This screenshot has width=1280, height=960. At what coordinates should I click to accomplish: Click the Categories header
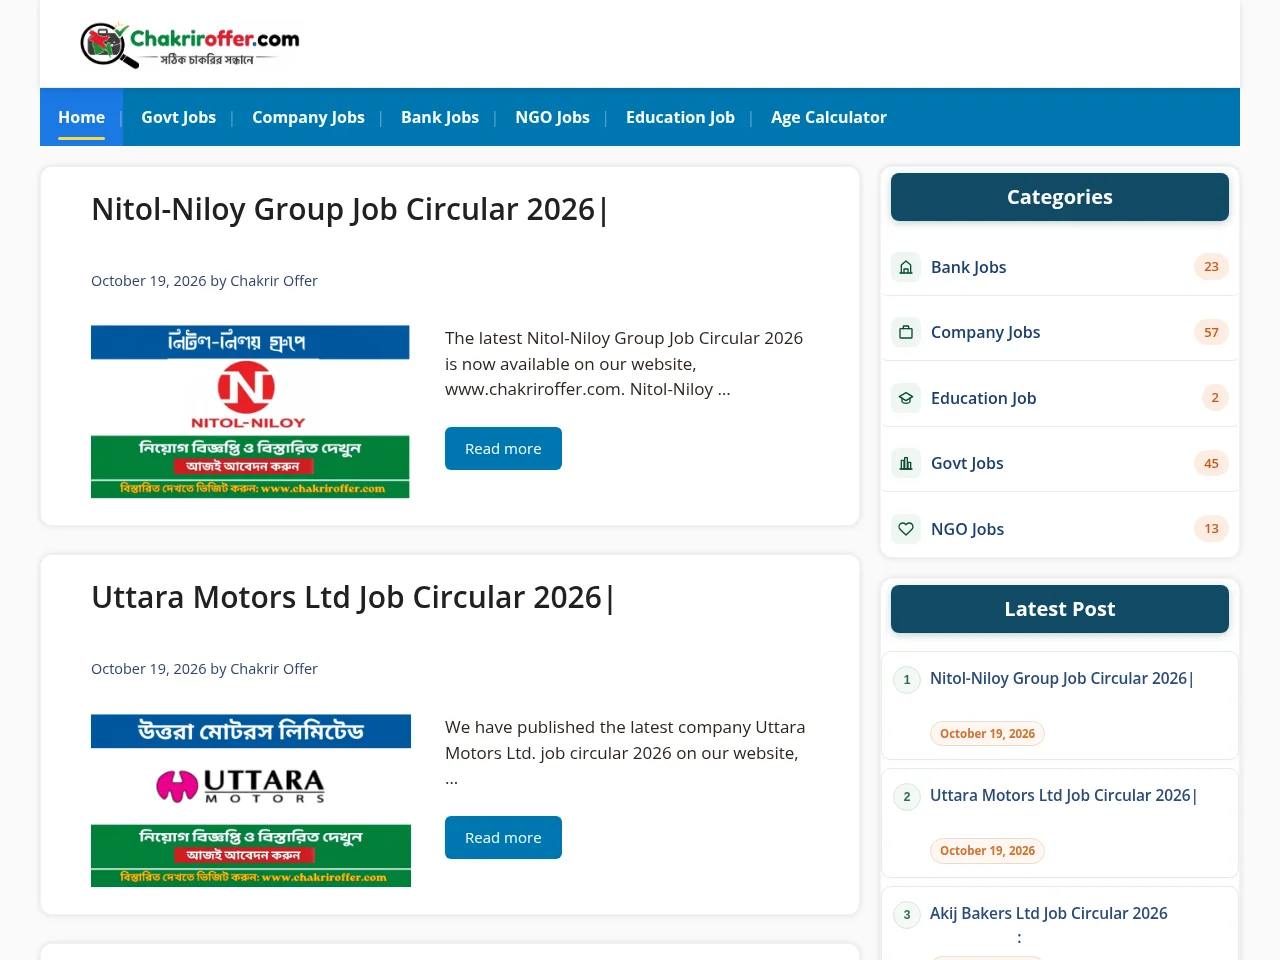(x=1060, y=197)
